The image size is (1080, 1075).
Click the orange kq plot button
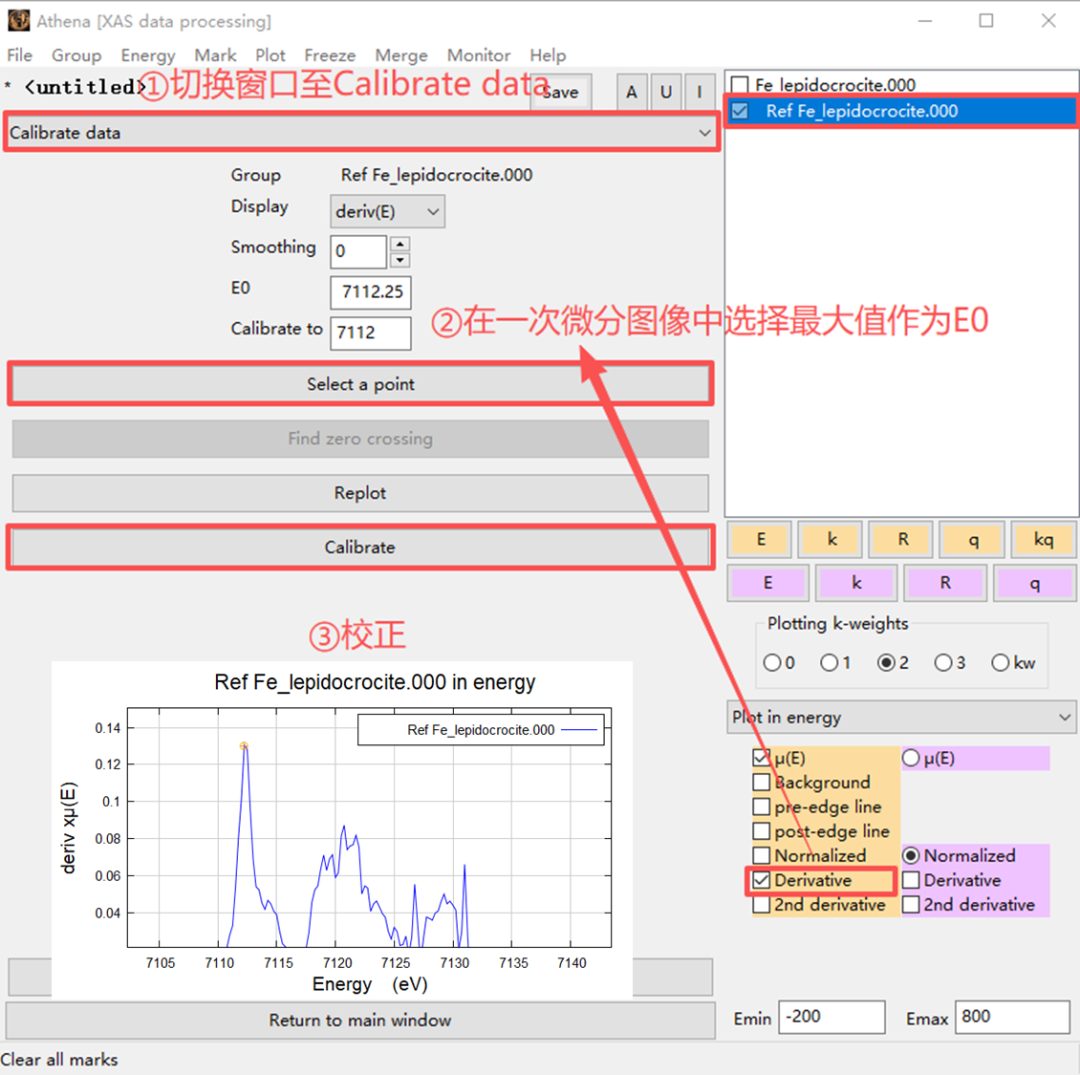pos(1043,539)
